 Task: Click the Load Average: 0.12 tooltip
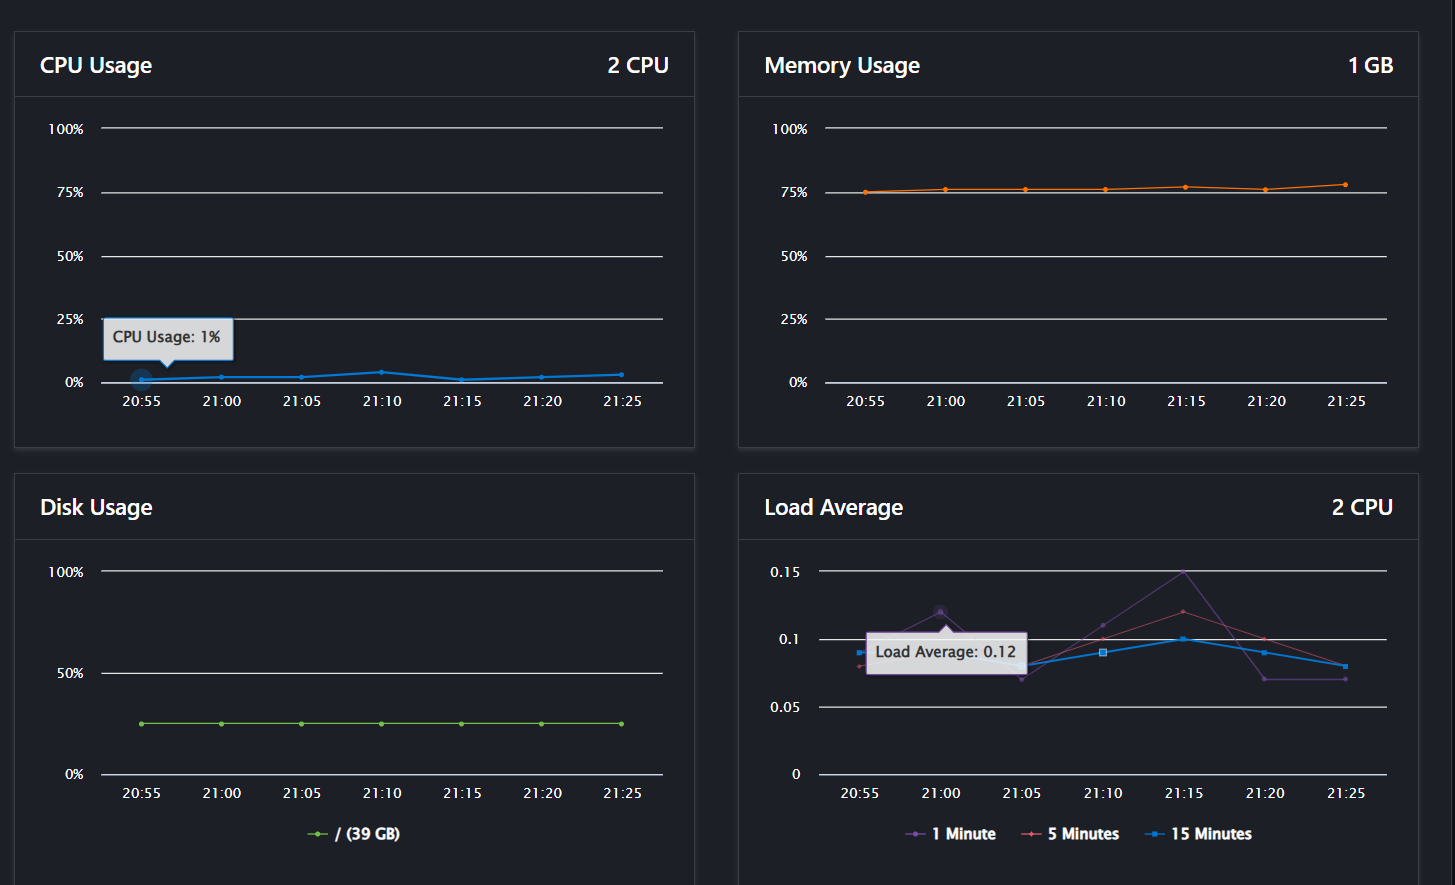coord(945,652)
